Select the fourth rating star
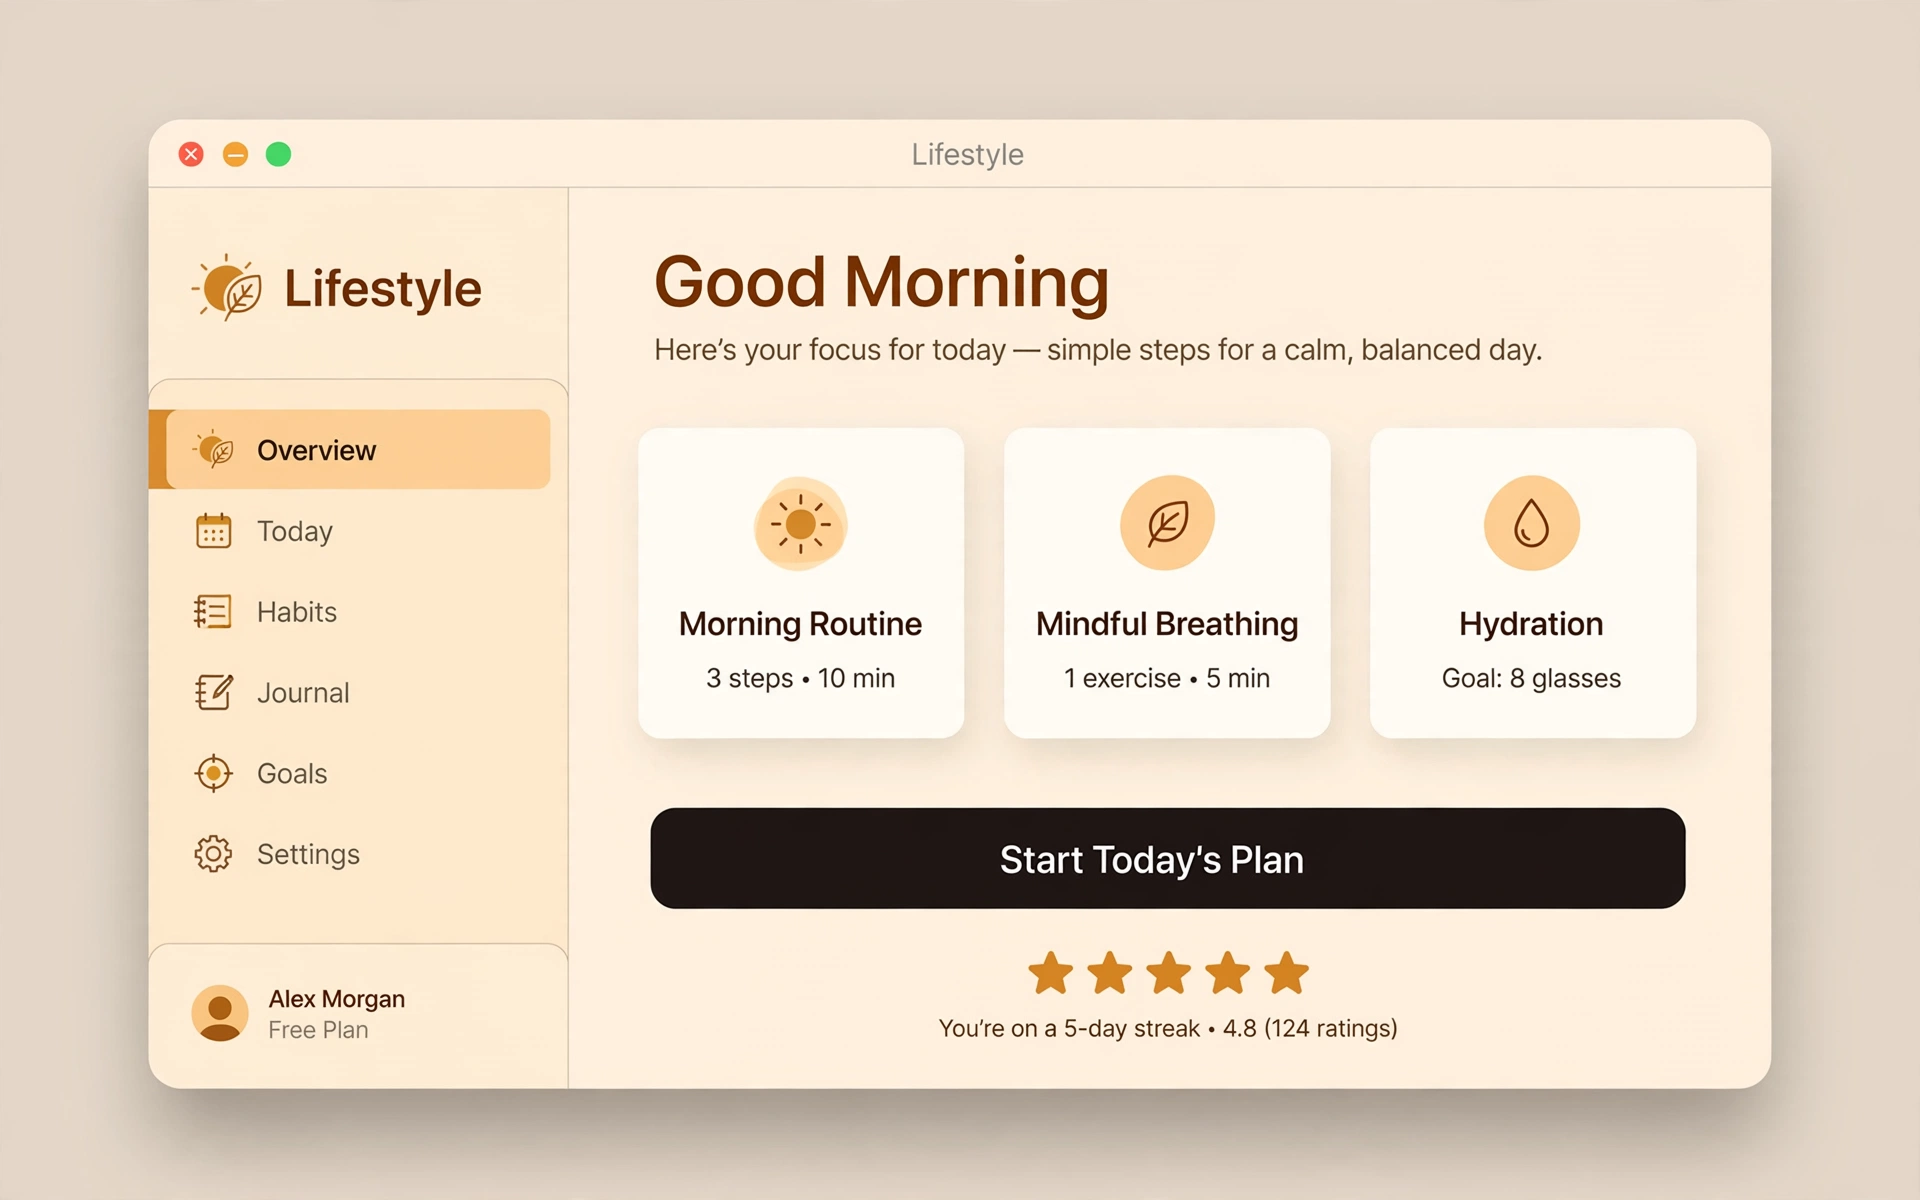The image size is (1920, 1200). click(x=1228, y=973)
